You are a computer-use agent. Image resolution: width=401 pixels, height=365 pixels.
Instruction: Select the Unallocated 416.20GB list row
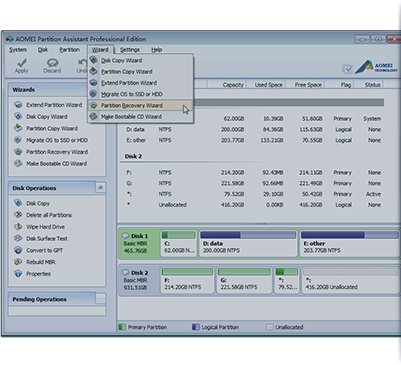click(x=253, y=205)
